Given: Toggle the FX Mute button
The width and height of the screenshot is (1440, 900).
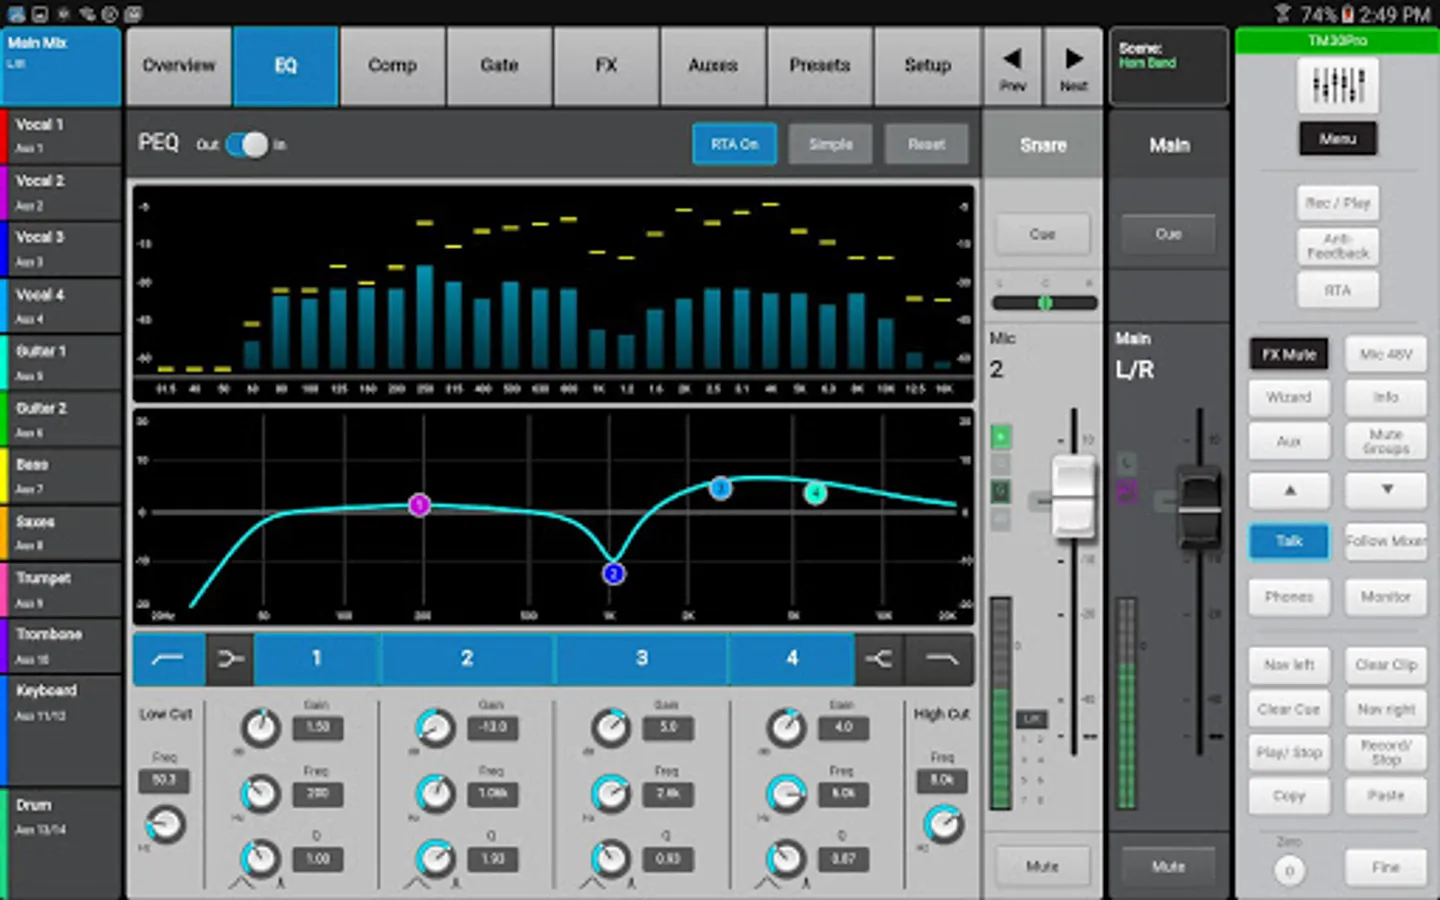Looking at the screenshot, I should pyautogui.click(x=1288, y=354).
